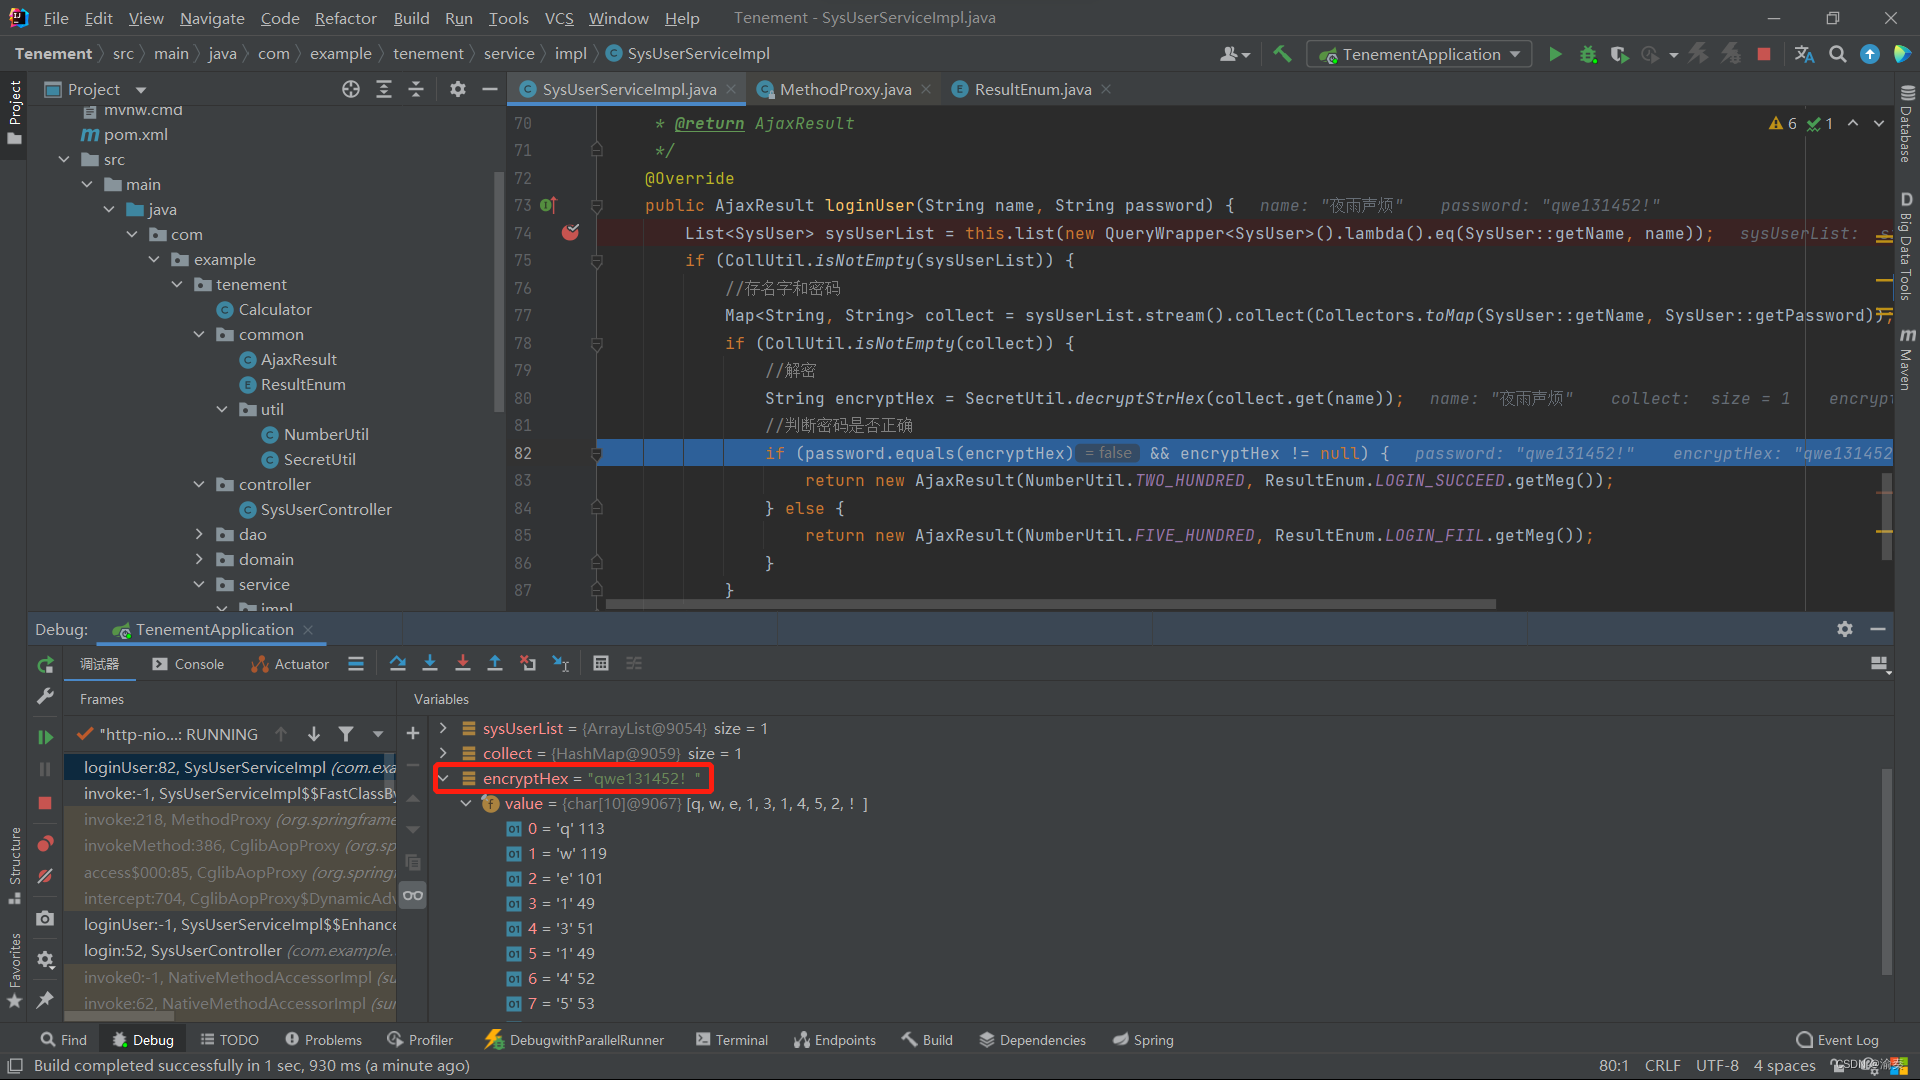Click Step Over in debug toolbar
The height and width of the screenshot is (1080, 1920).
(398, 663)
